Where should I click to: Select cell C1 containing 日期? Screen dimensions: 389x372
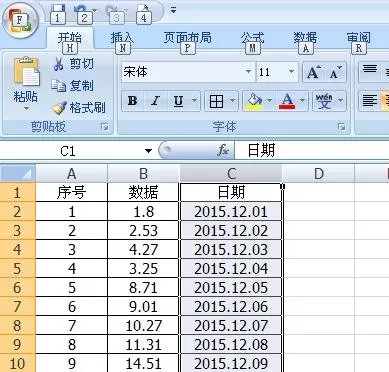tap(231, 192)
